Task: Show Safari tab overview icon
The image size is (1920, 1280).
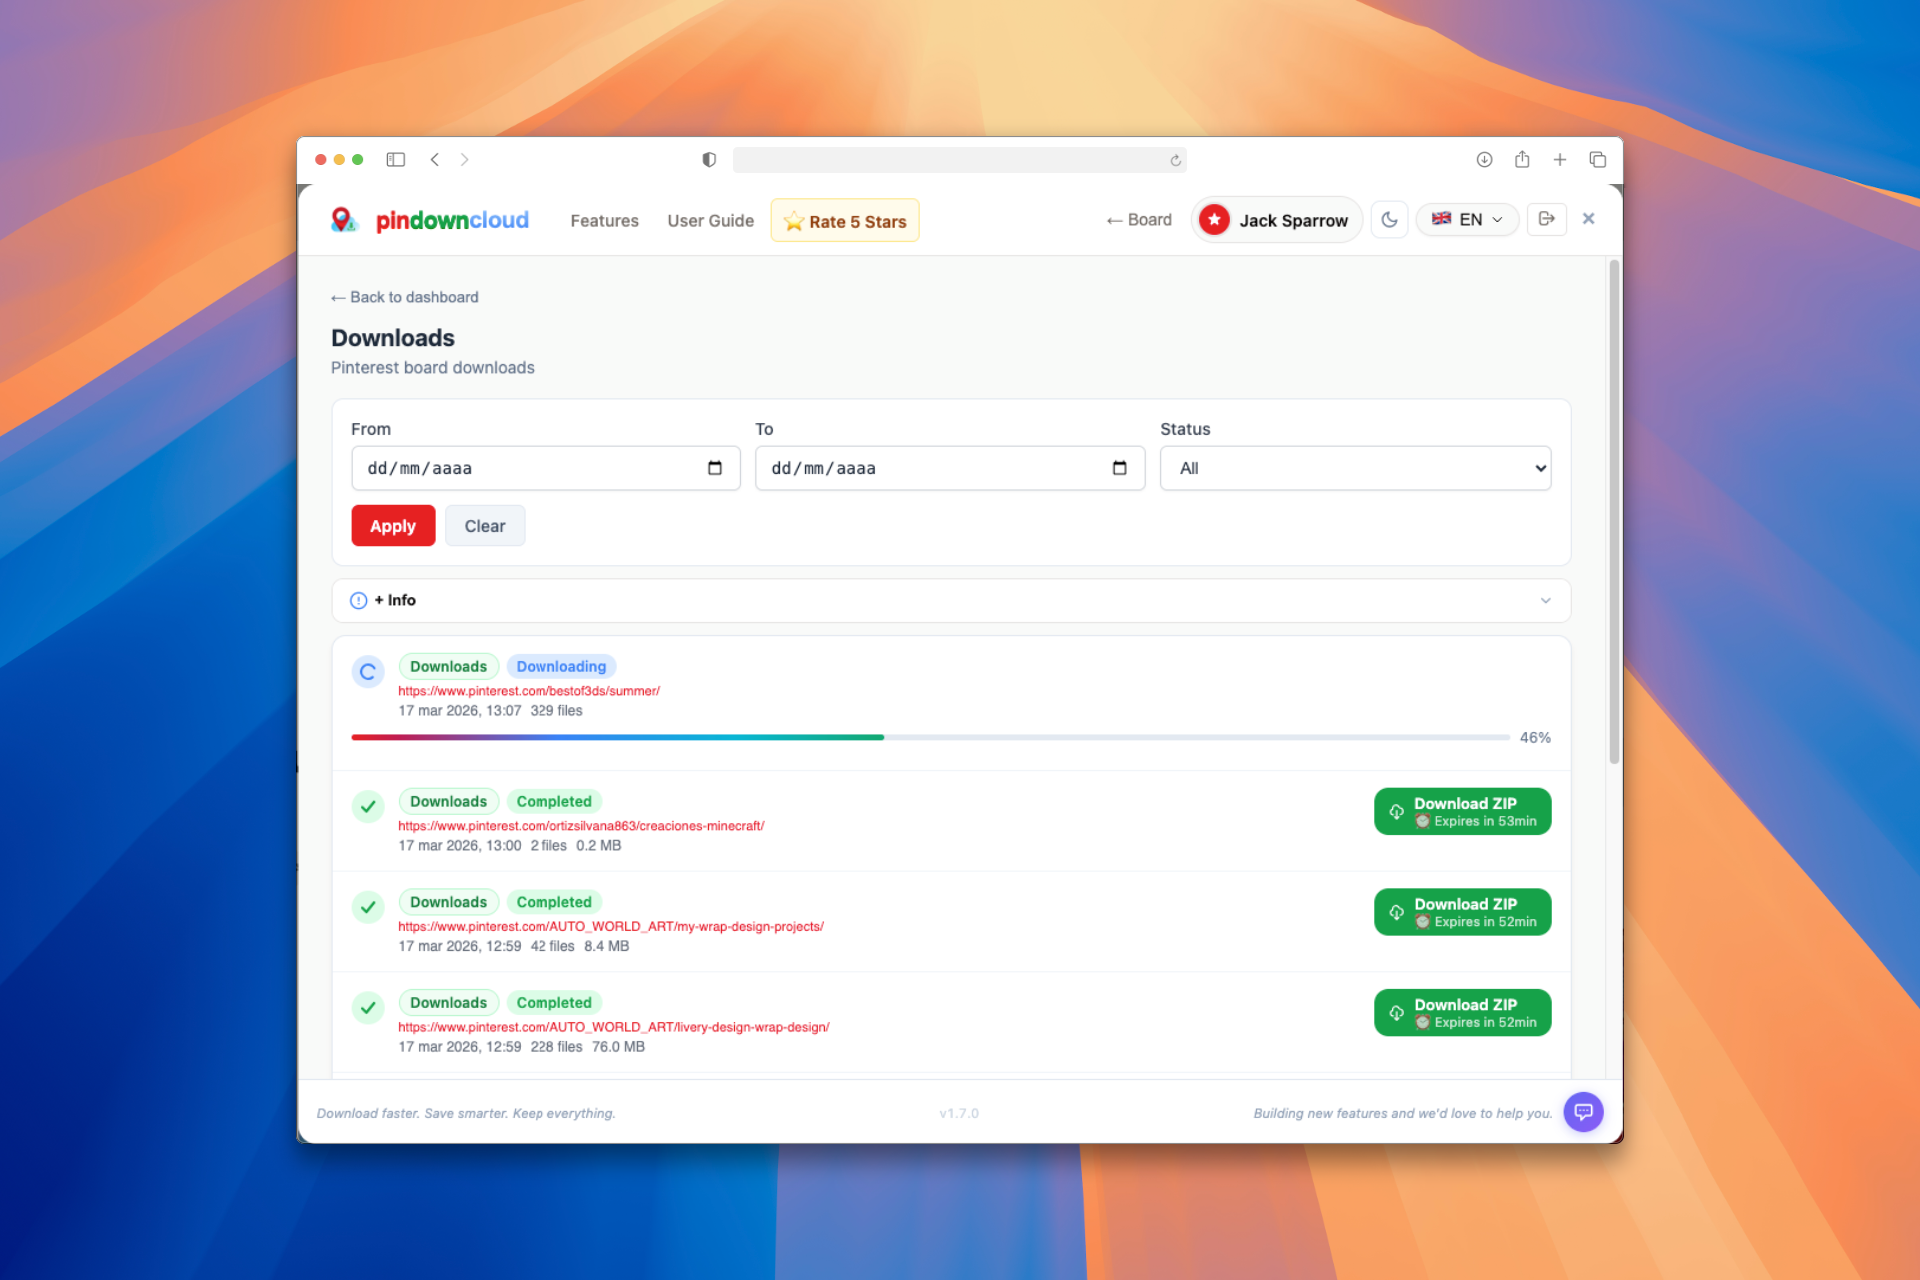Action: coord(1597,159)
